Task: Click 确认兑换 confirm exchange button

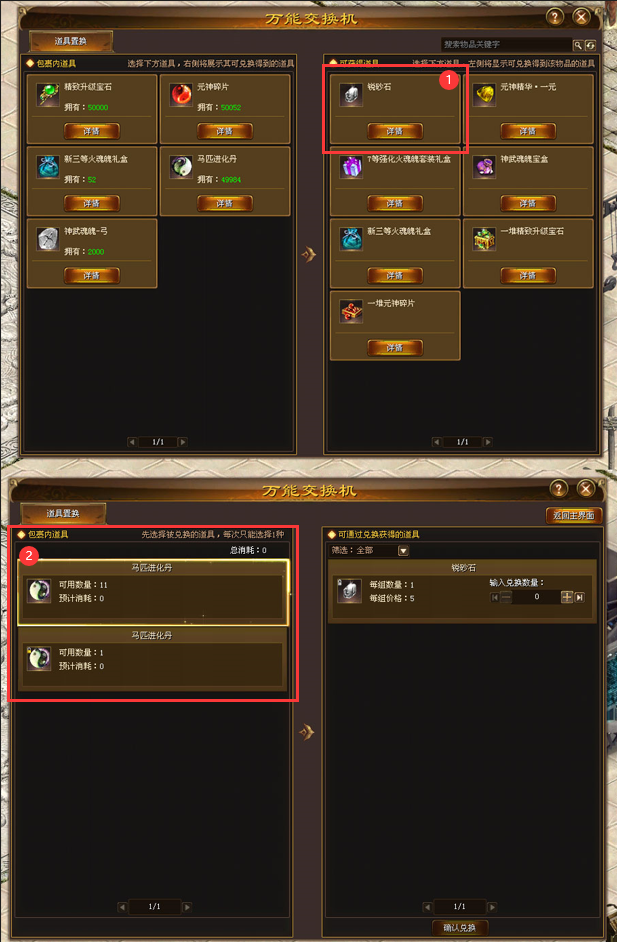Action: tap(460, 928)
